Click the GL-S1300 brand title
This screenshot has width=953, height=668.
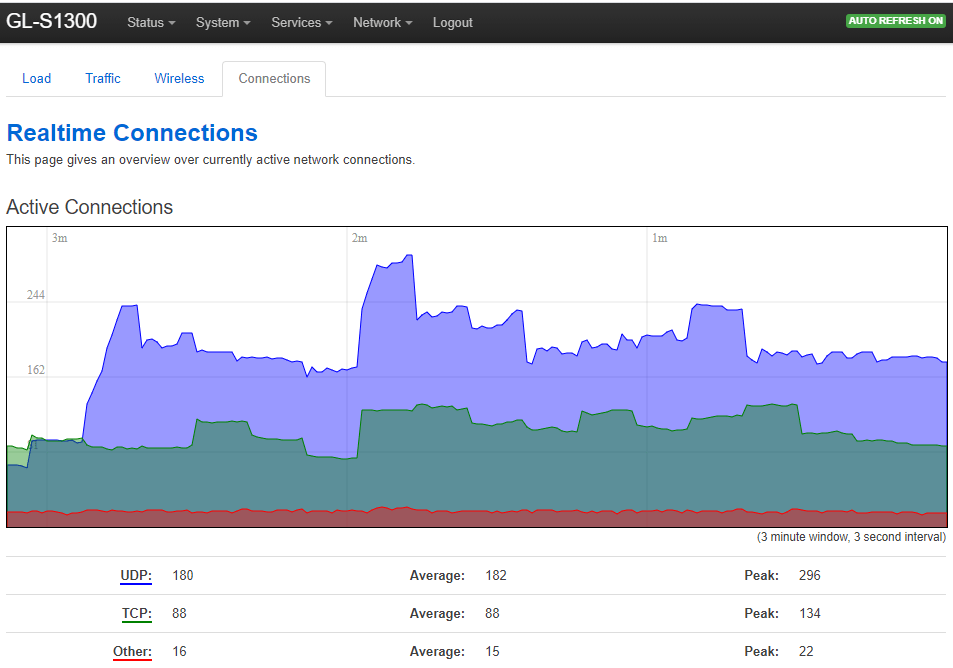coord(52,21)
